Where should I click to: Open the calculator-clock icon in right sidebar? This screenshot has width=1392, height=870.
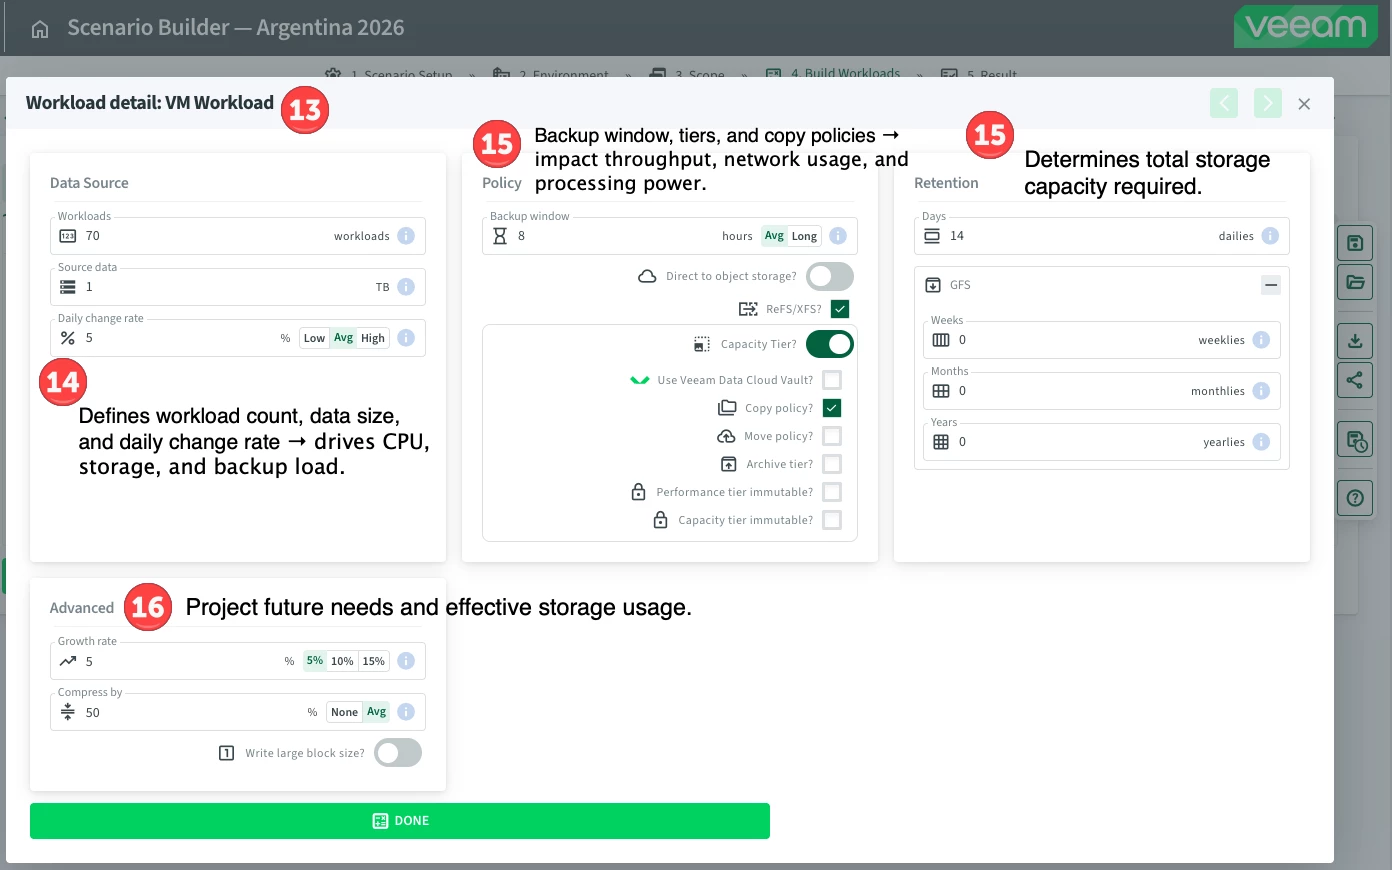pyautogui.click(x=1355, y=439)
